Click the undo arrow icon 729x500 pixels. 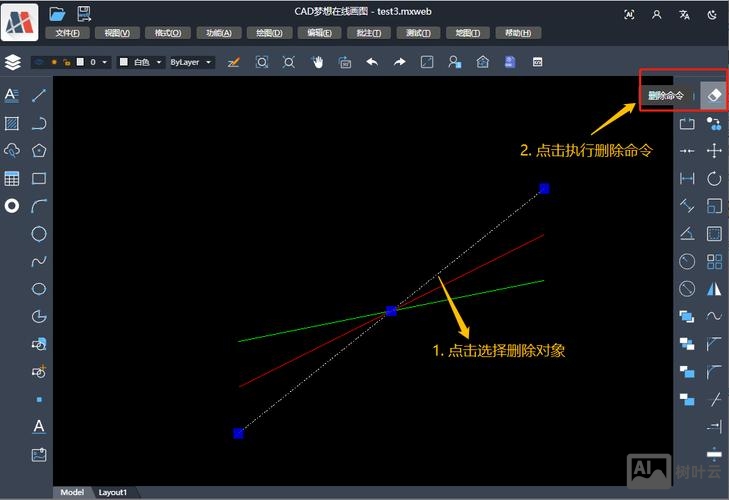point(372,62)
